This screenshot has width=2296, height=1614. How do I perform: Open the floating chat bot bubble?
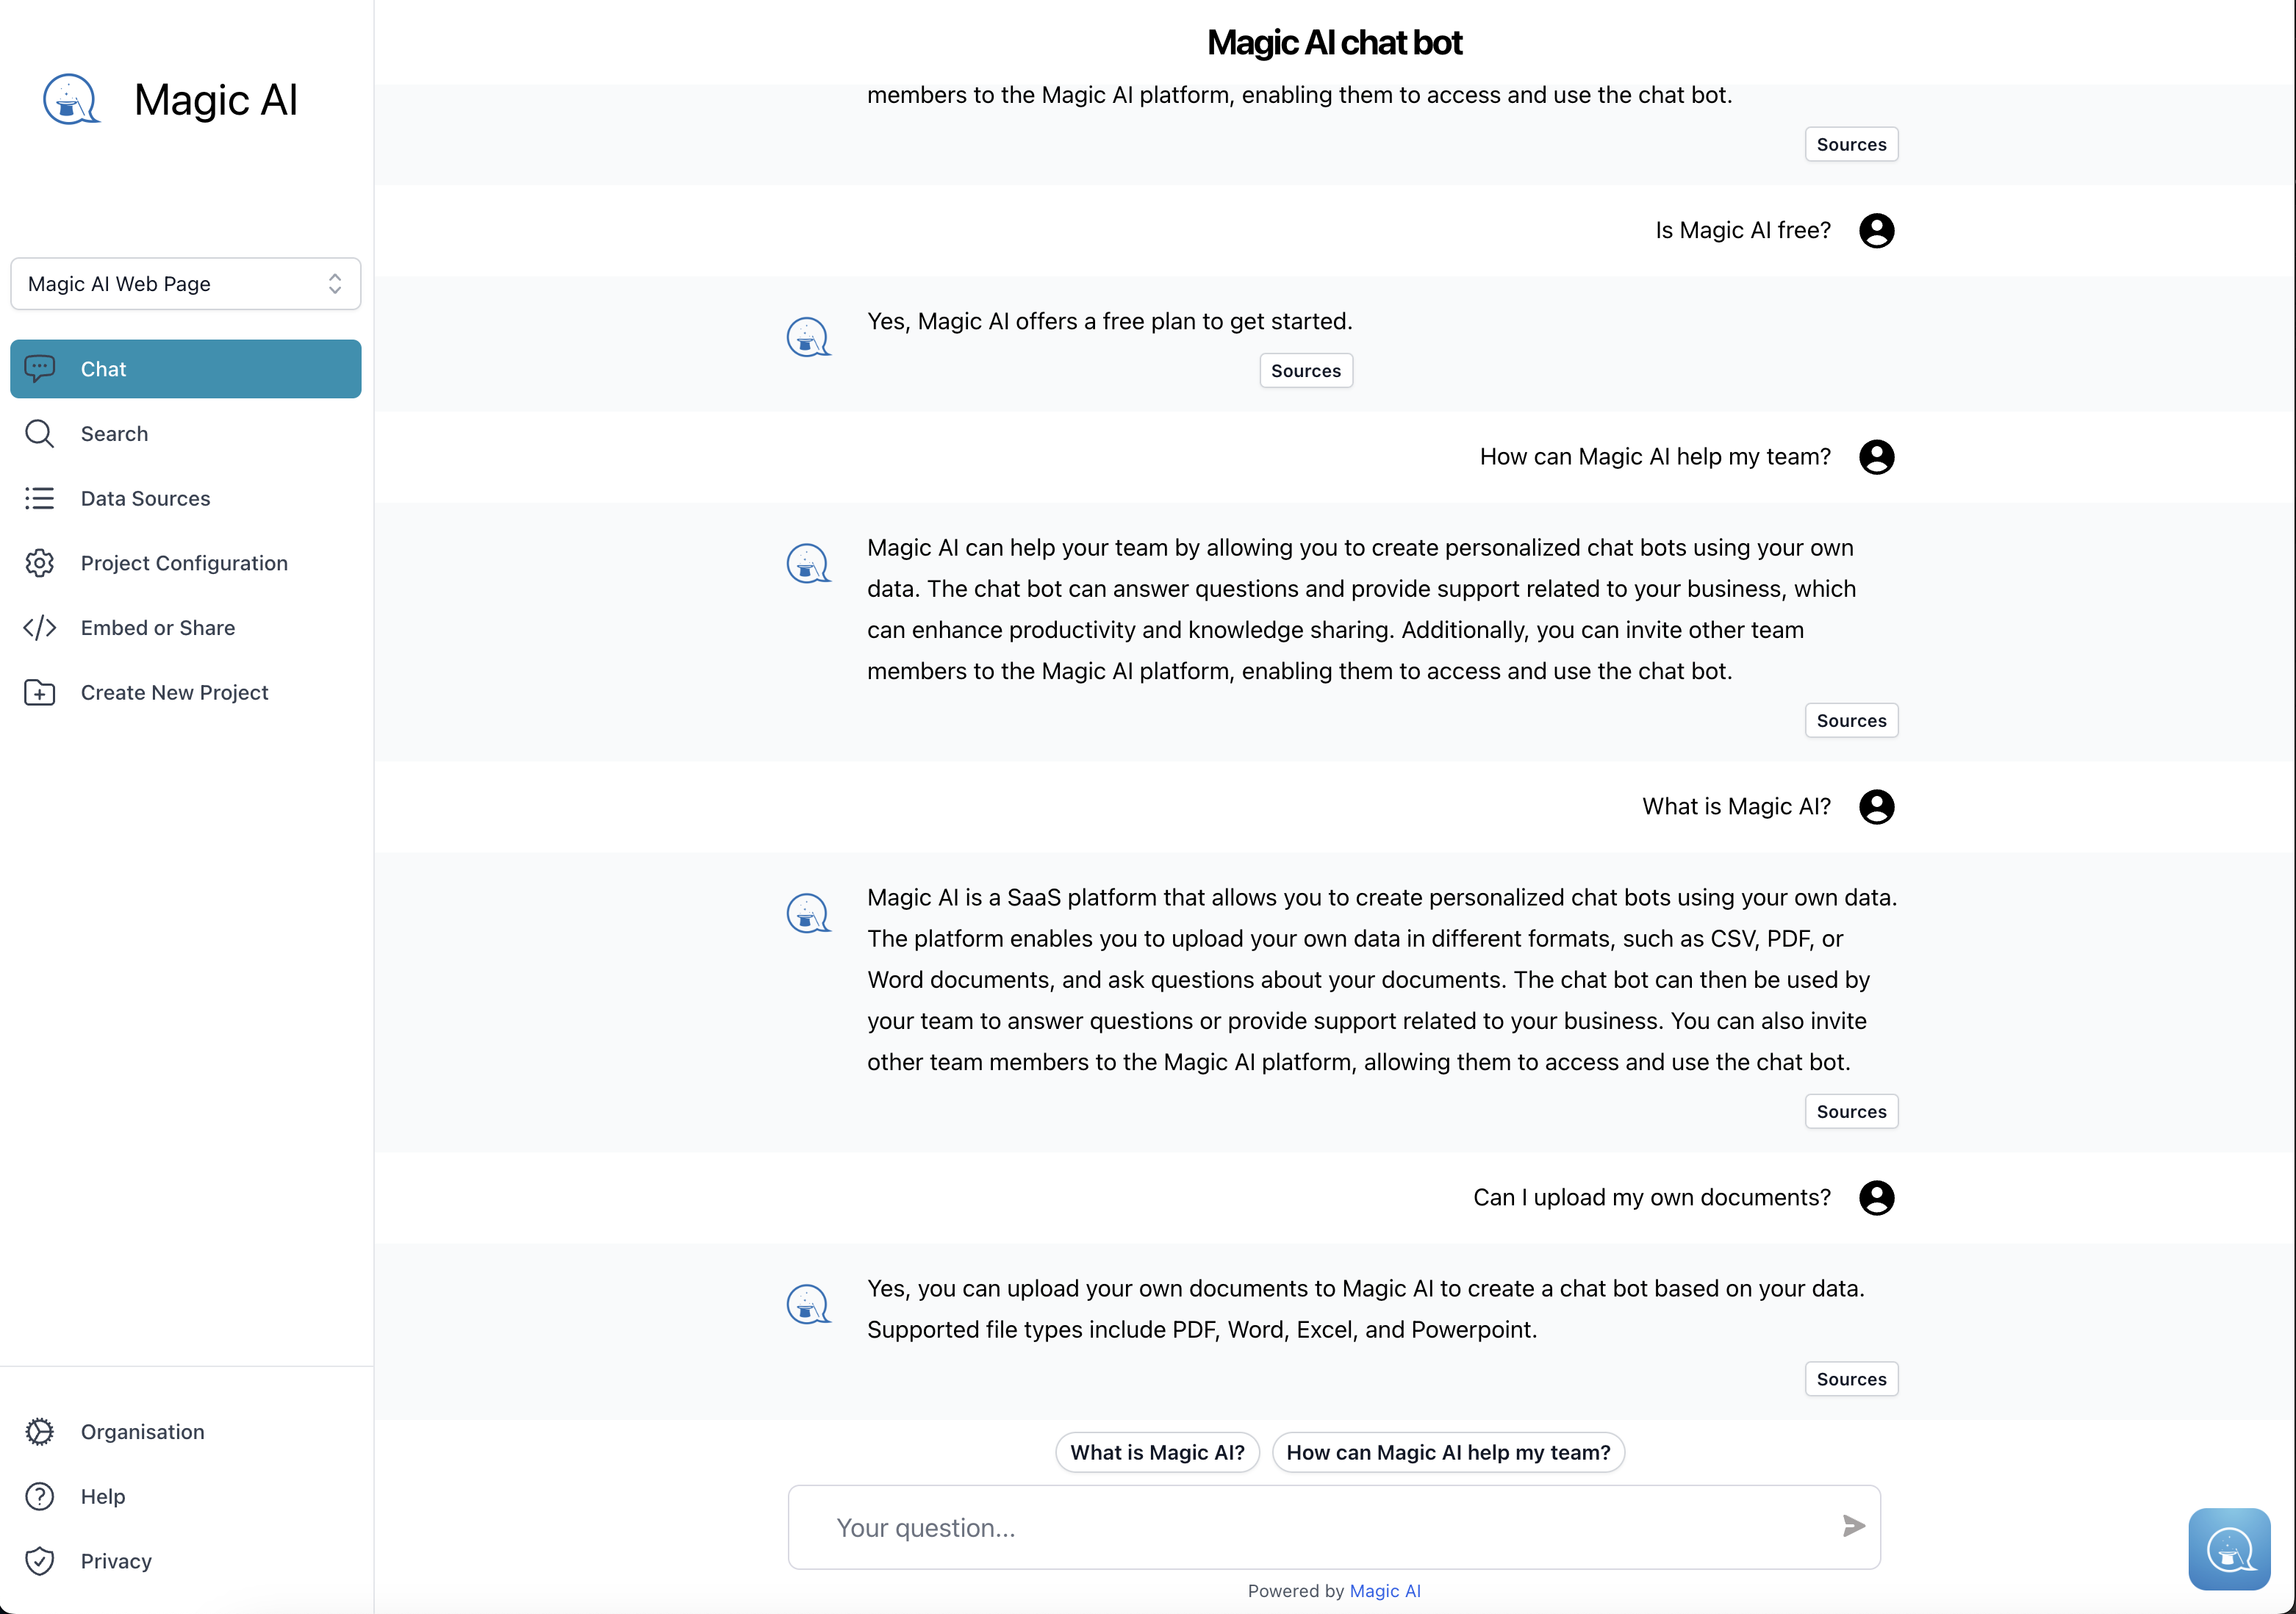[2230, 1549]
